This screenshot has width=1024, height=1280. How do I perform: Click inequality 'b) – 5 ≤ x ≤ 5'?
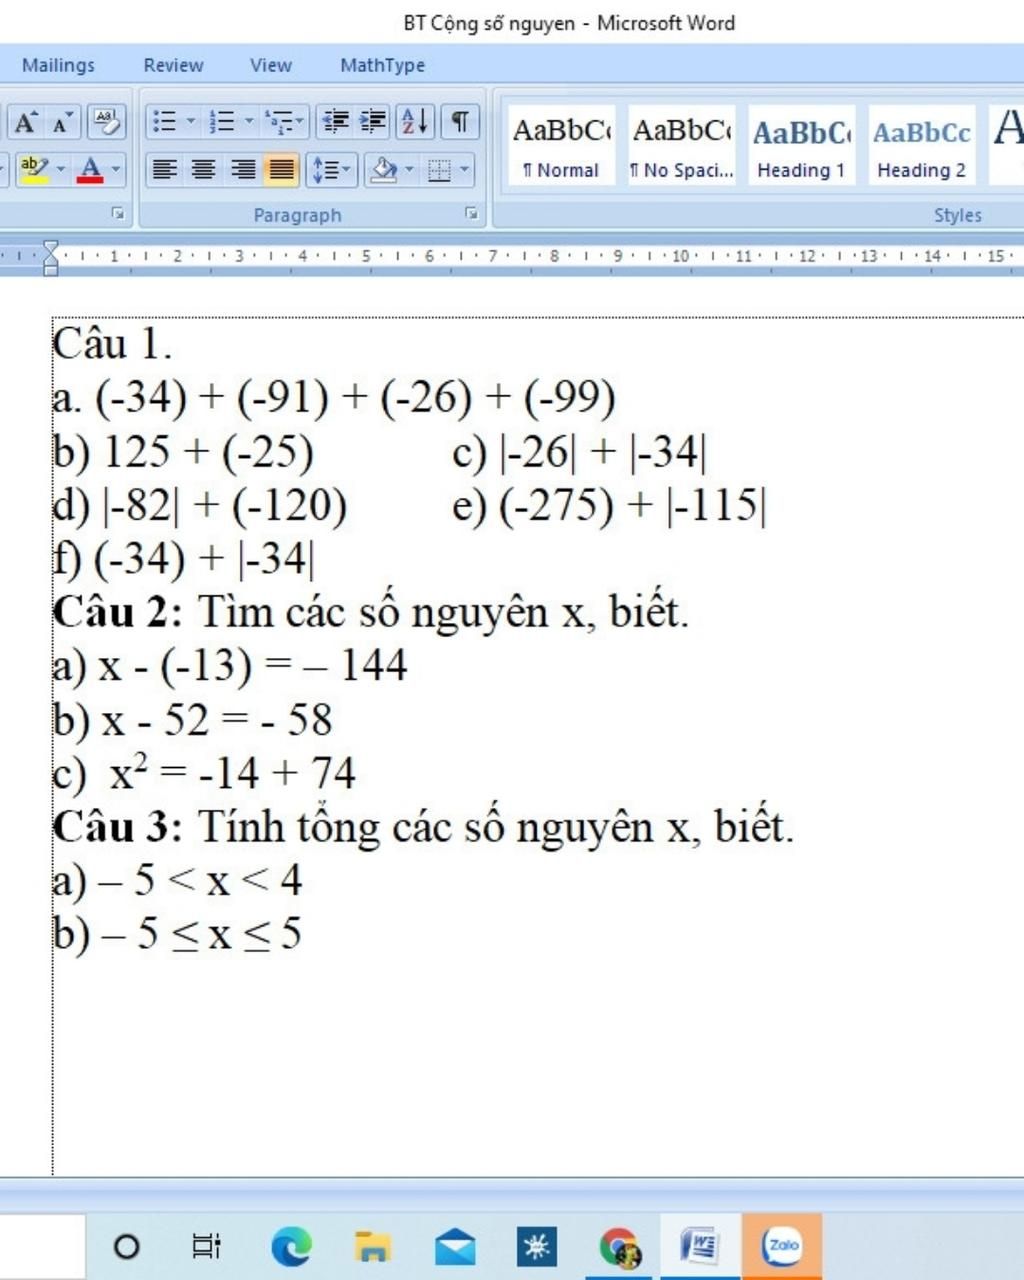pos(177,934)
